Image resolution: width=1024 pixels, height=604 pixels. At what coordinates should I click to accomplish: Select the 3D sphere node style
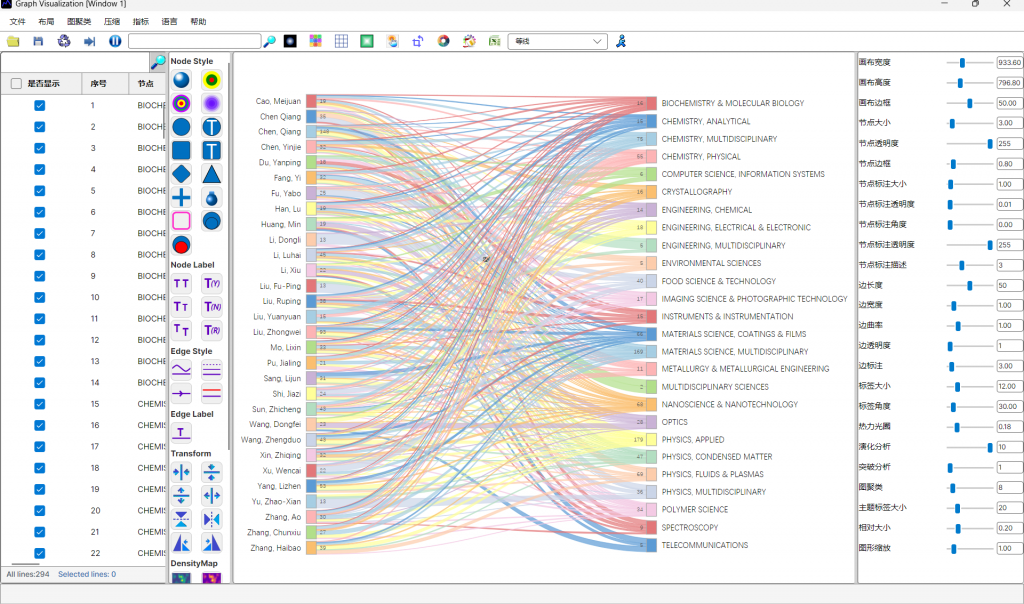coord(181,80)
